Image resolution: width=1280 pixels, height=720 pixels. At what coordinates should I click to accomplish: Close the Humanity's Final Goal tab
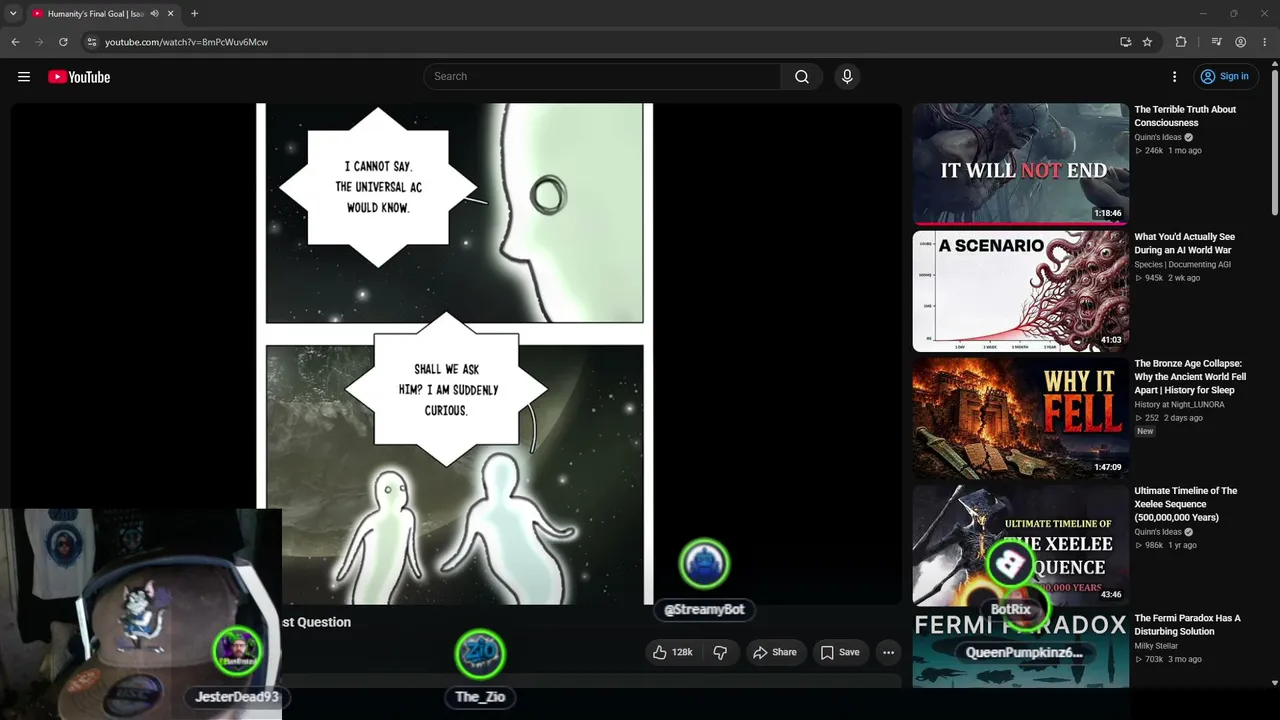170,14
